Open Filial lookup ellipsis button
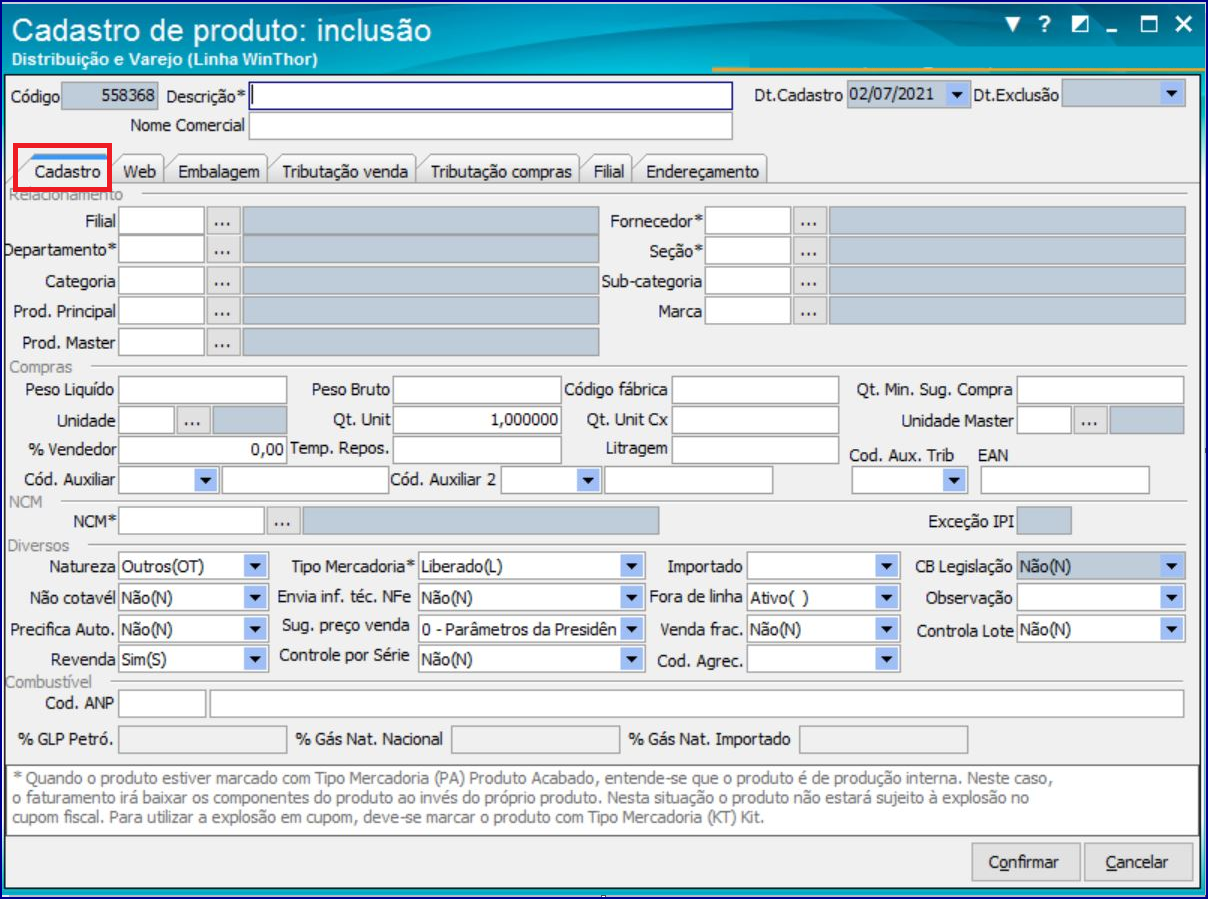 coord(223,221)
